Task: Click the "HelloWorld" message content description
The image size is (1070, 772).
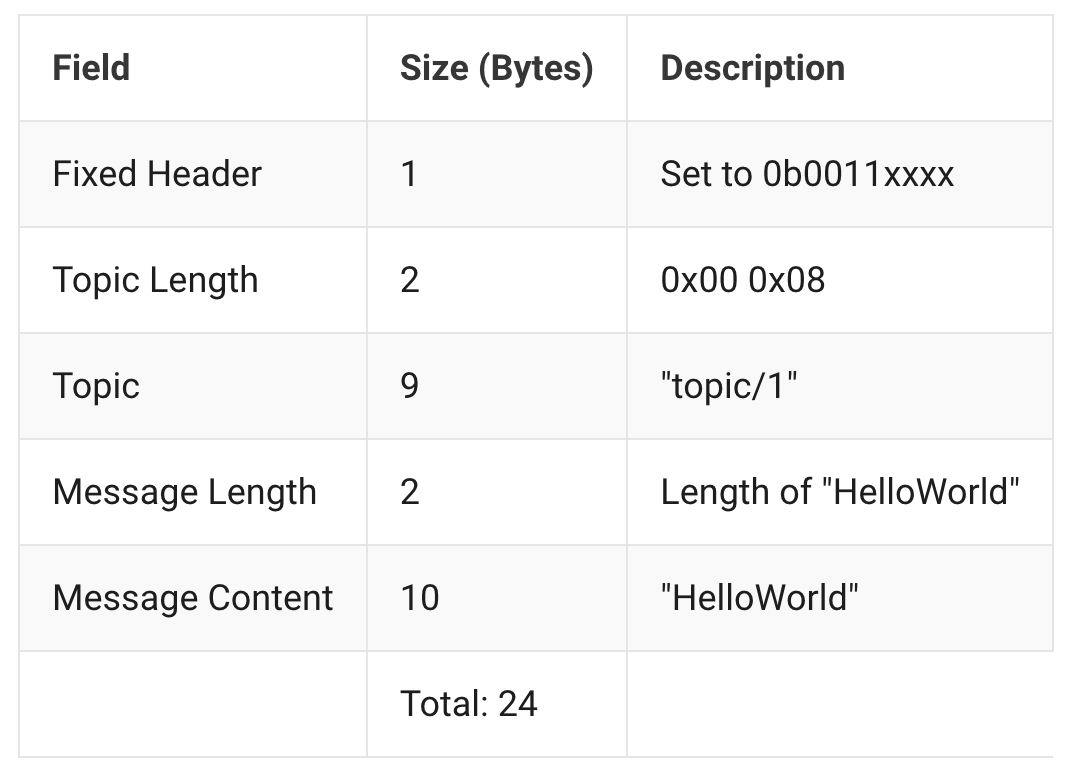Action: 759,598
